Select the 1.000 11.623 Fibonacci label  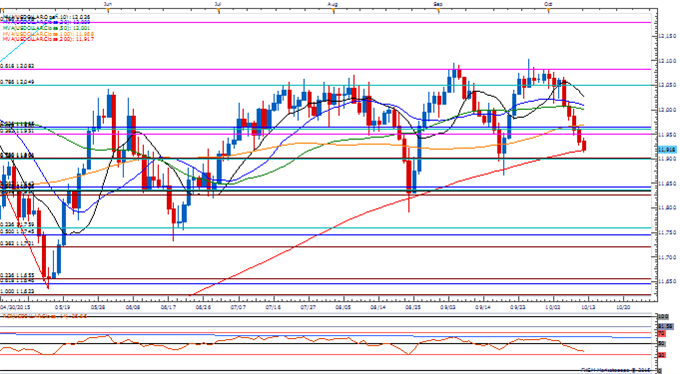(x=17, y=292)
